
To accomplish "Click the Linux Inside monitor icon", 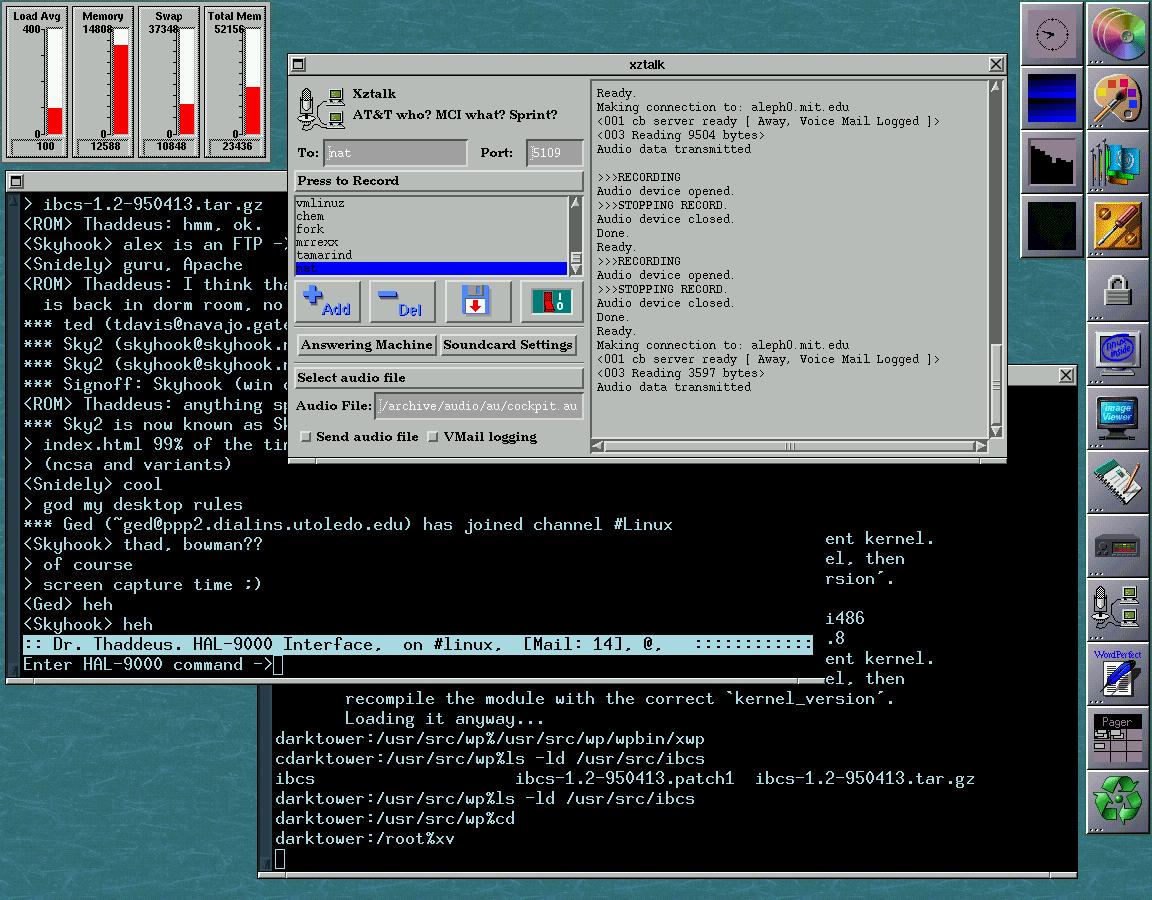I will 1116,354.
